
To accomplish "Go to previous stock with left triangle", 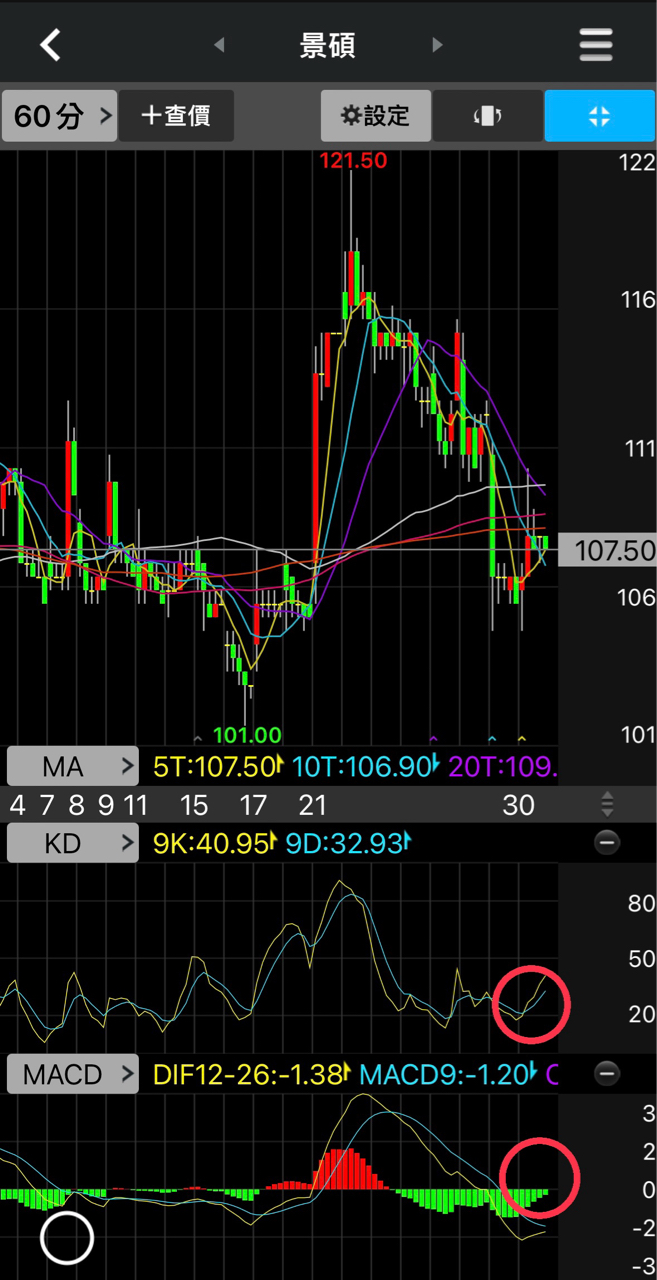I will (x=219, y=45).
